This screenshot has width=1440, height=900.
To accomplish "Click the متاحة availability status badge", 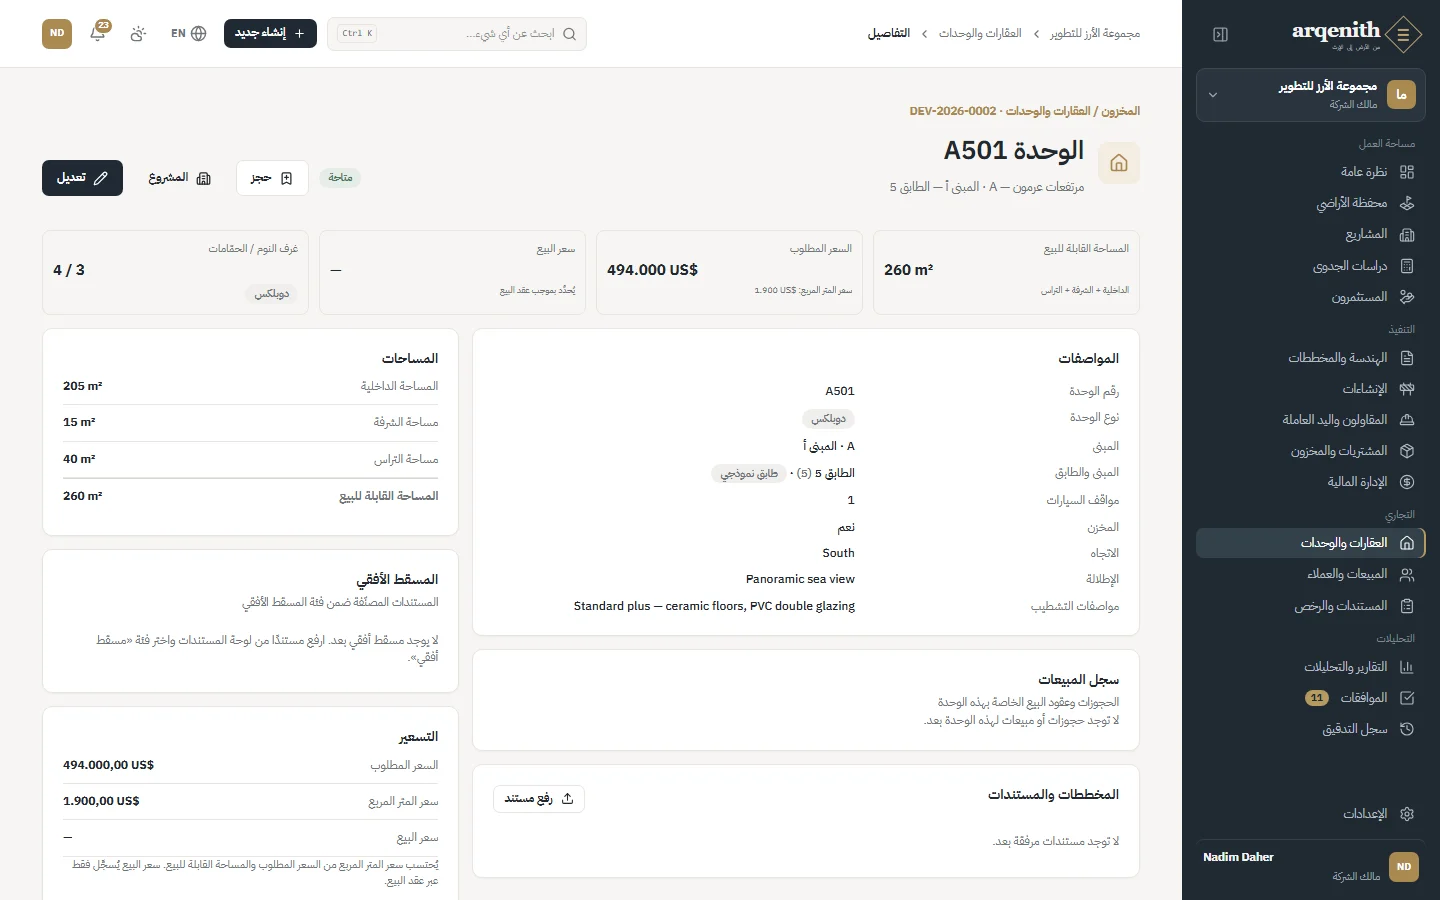I will pos(340,178).
